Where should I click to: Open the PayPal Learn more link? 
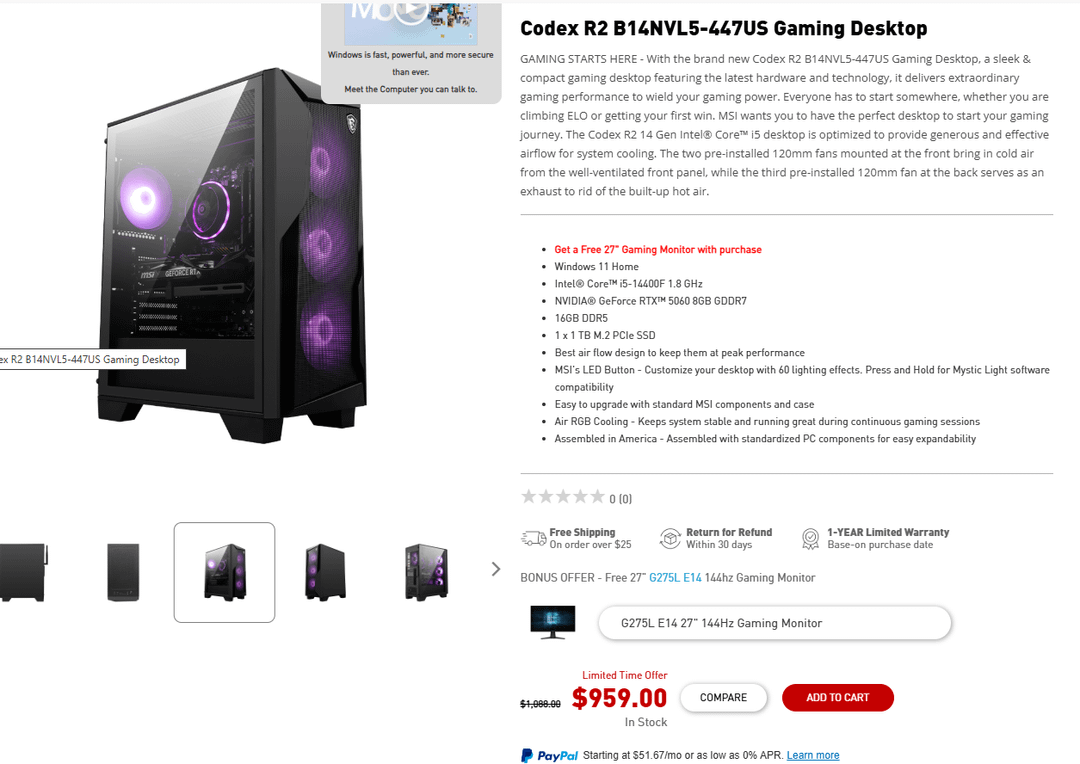tap(813, 755)
